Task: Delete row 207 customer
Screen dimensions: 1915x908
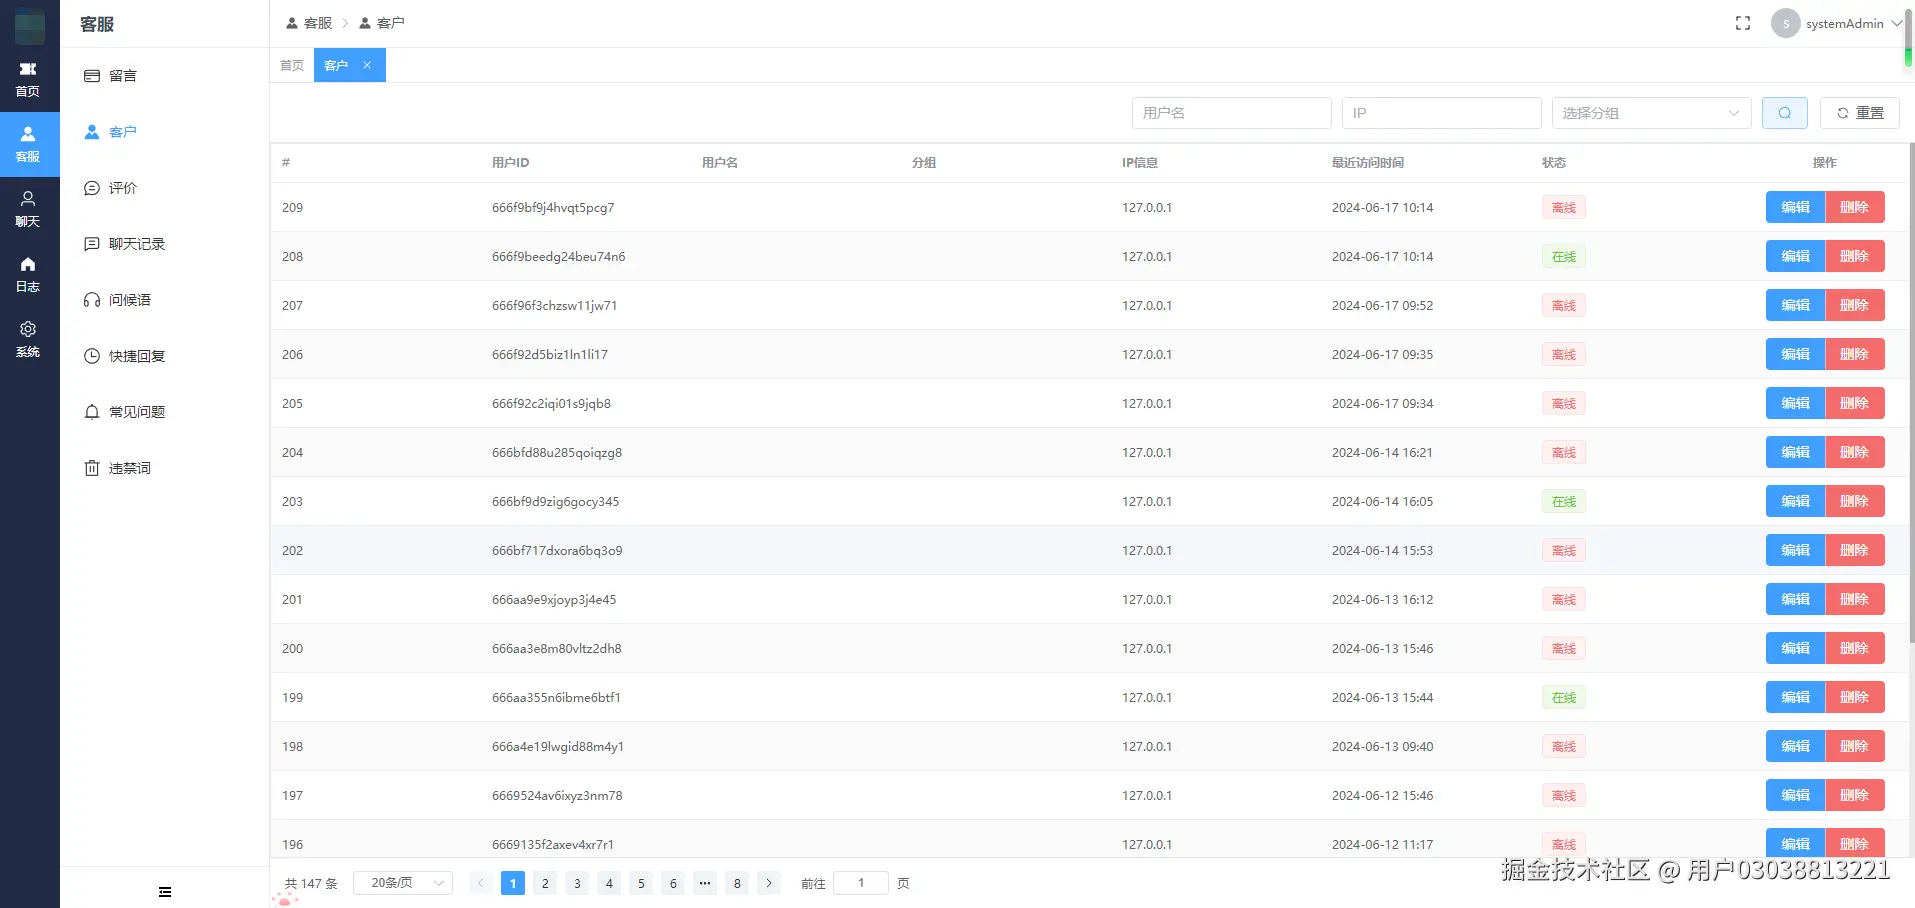Action: pos(1854,305)
